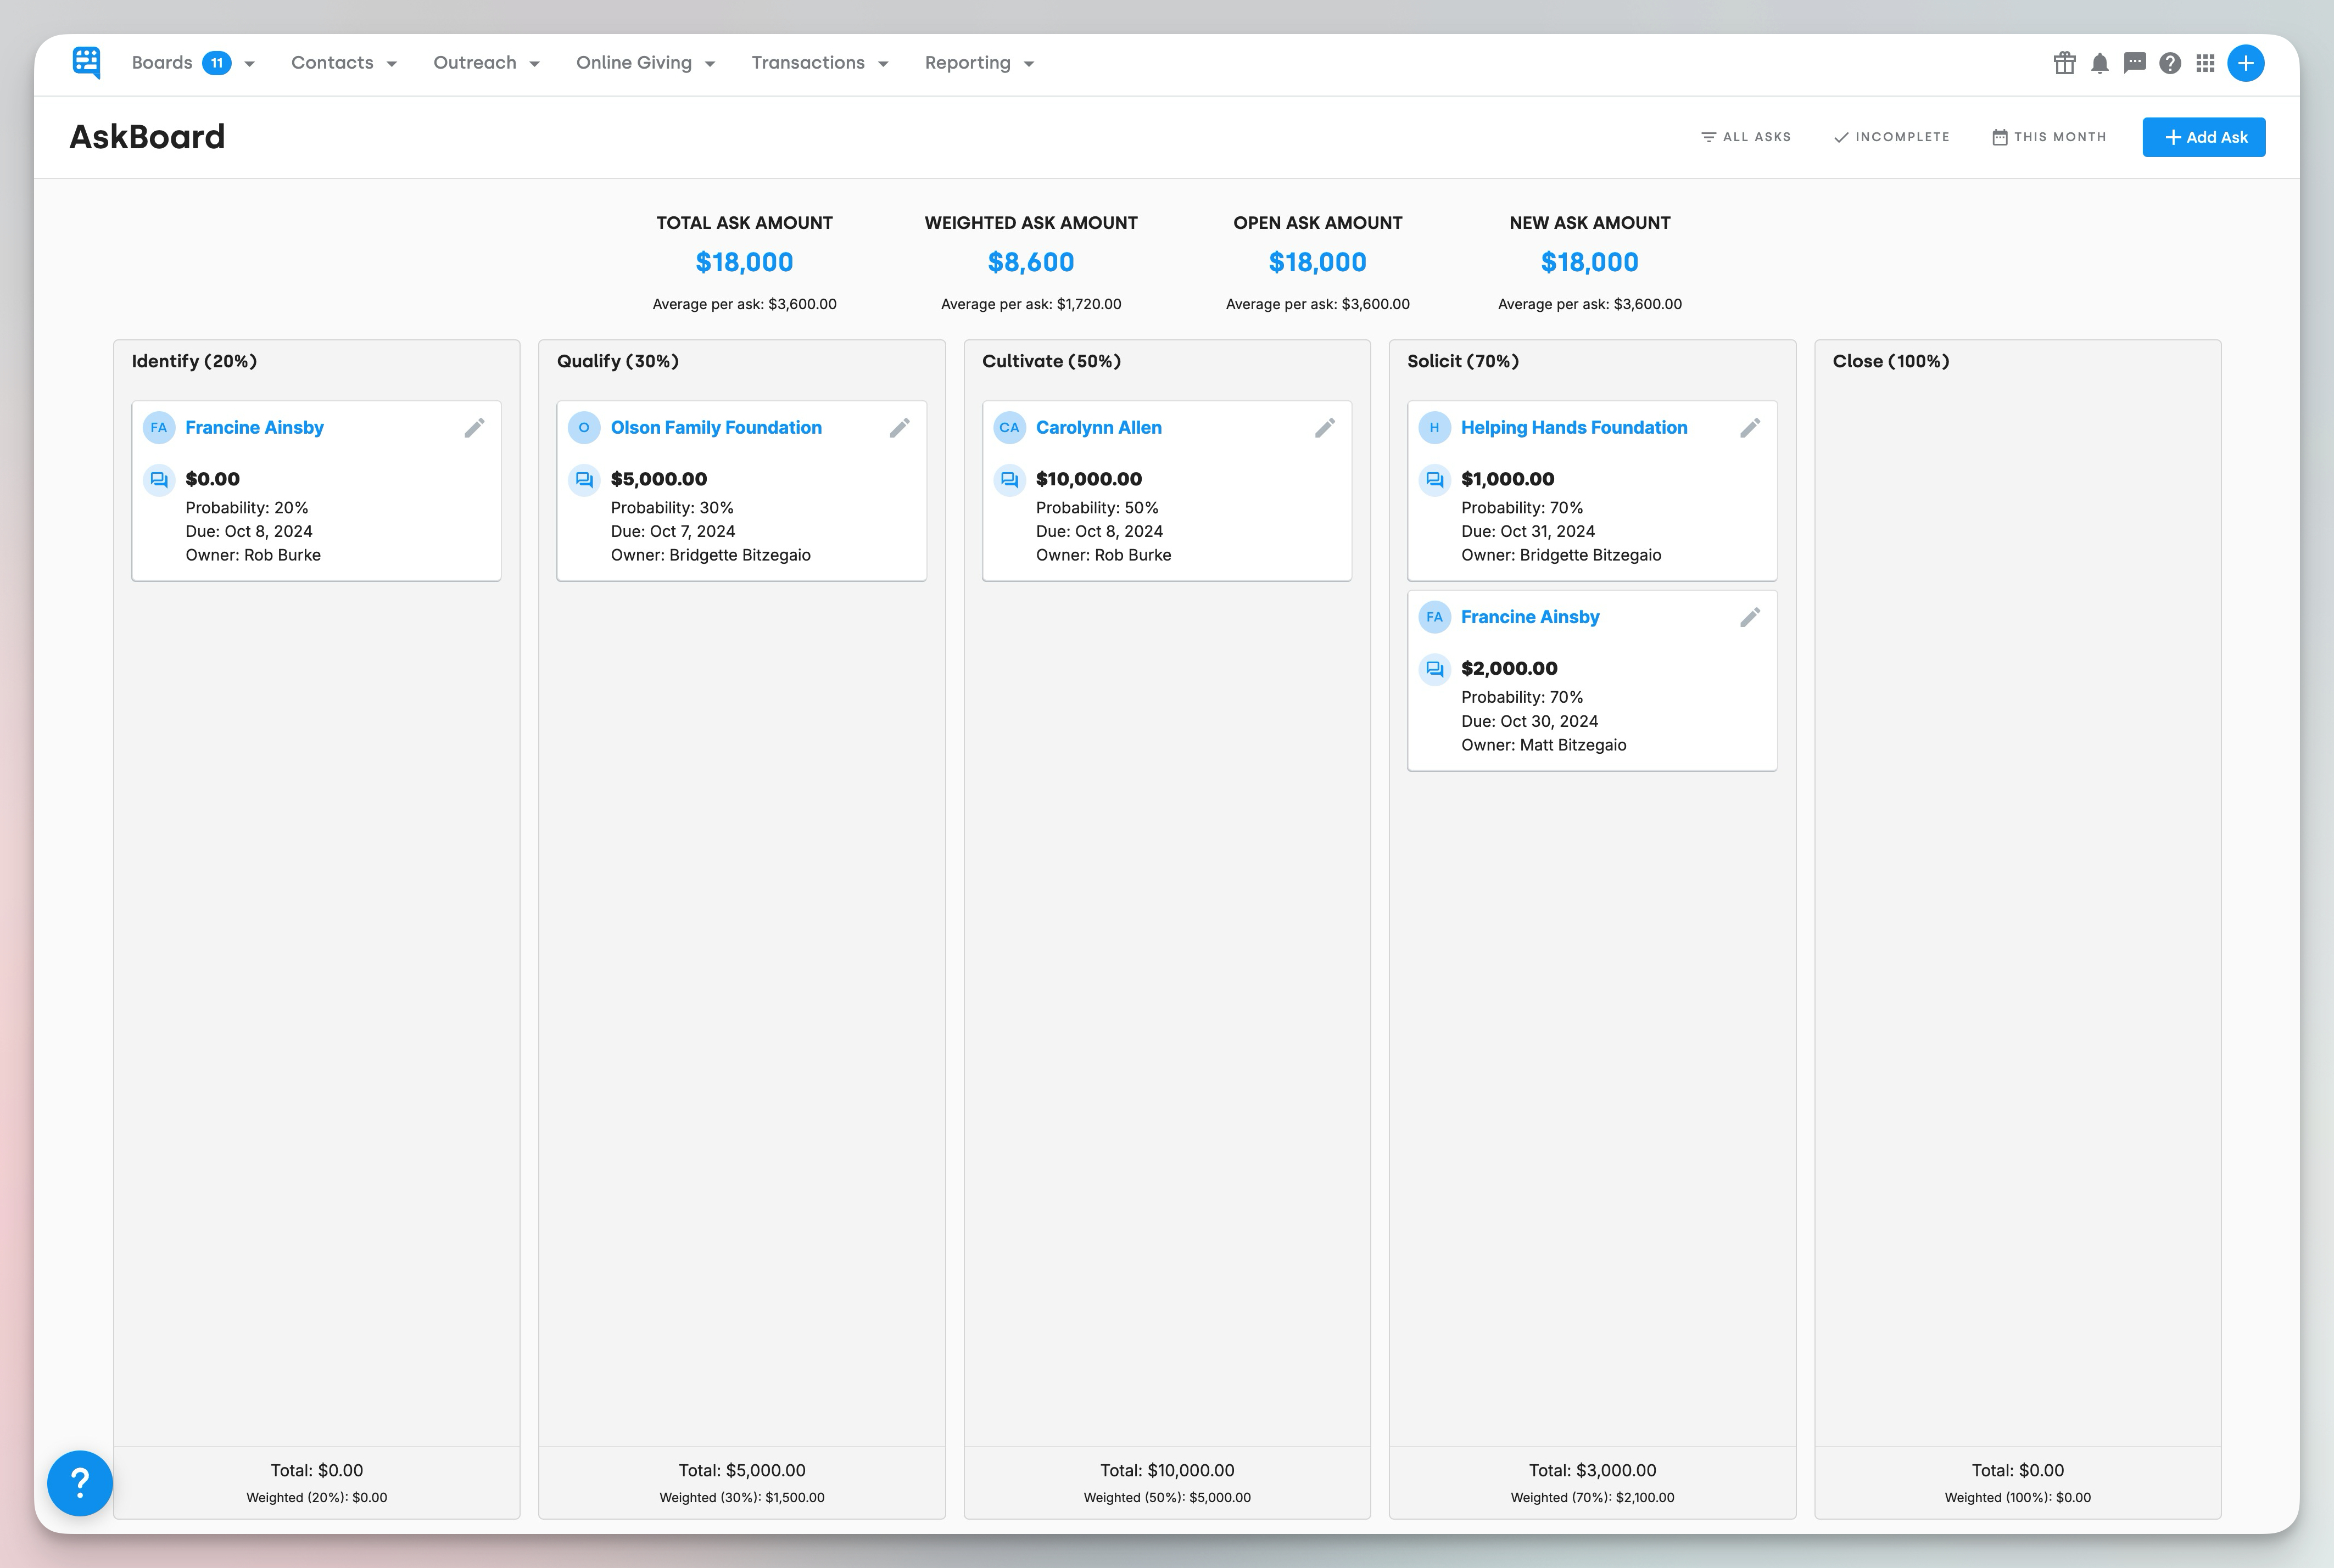The width and height of the screenshot is (2334, 1568).
Task: Toggle the Incomplete filter
Action: [x=1891, y=137]
